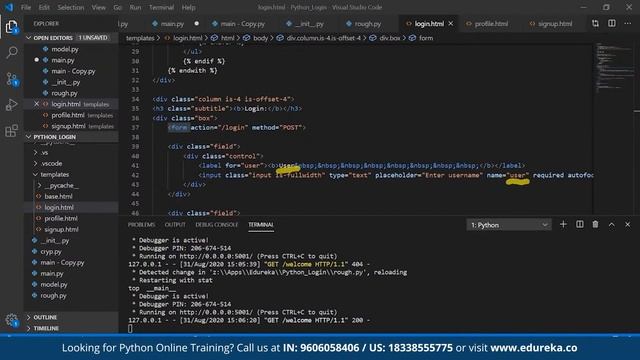The image size is (640, 360).
Task: Open the File menu
Action: coord(26,7)
